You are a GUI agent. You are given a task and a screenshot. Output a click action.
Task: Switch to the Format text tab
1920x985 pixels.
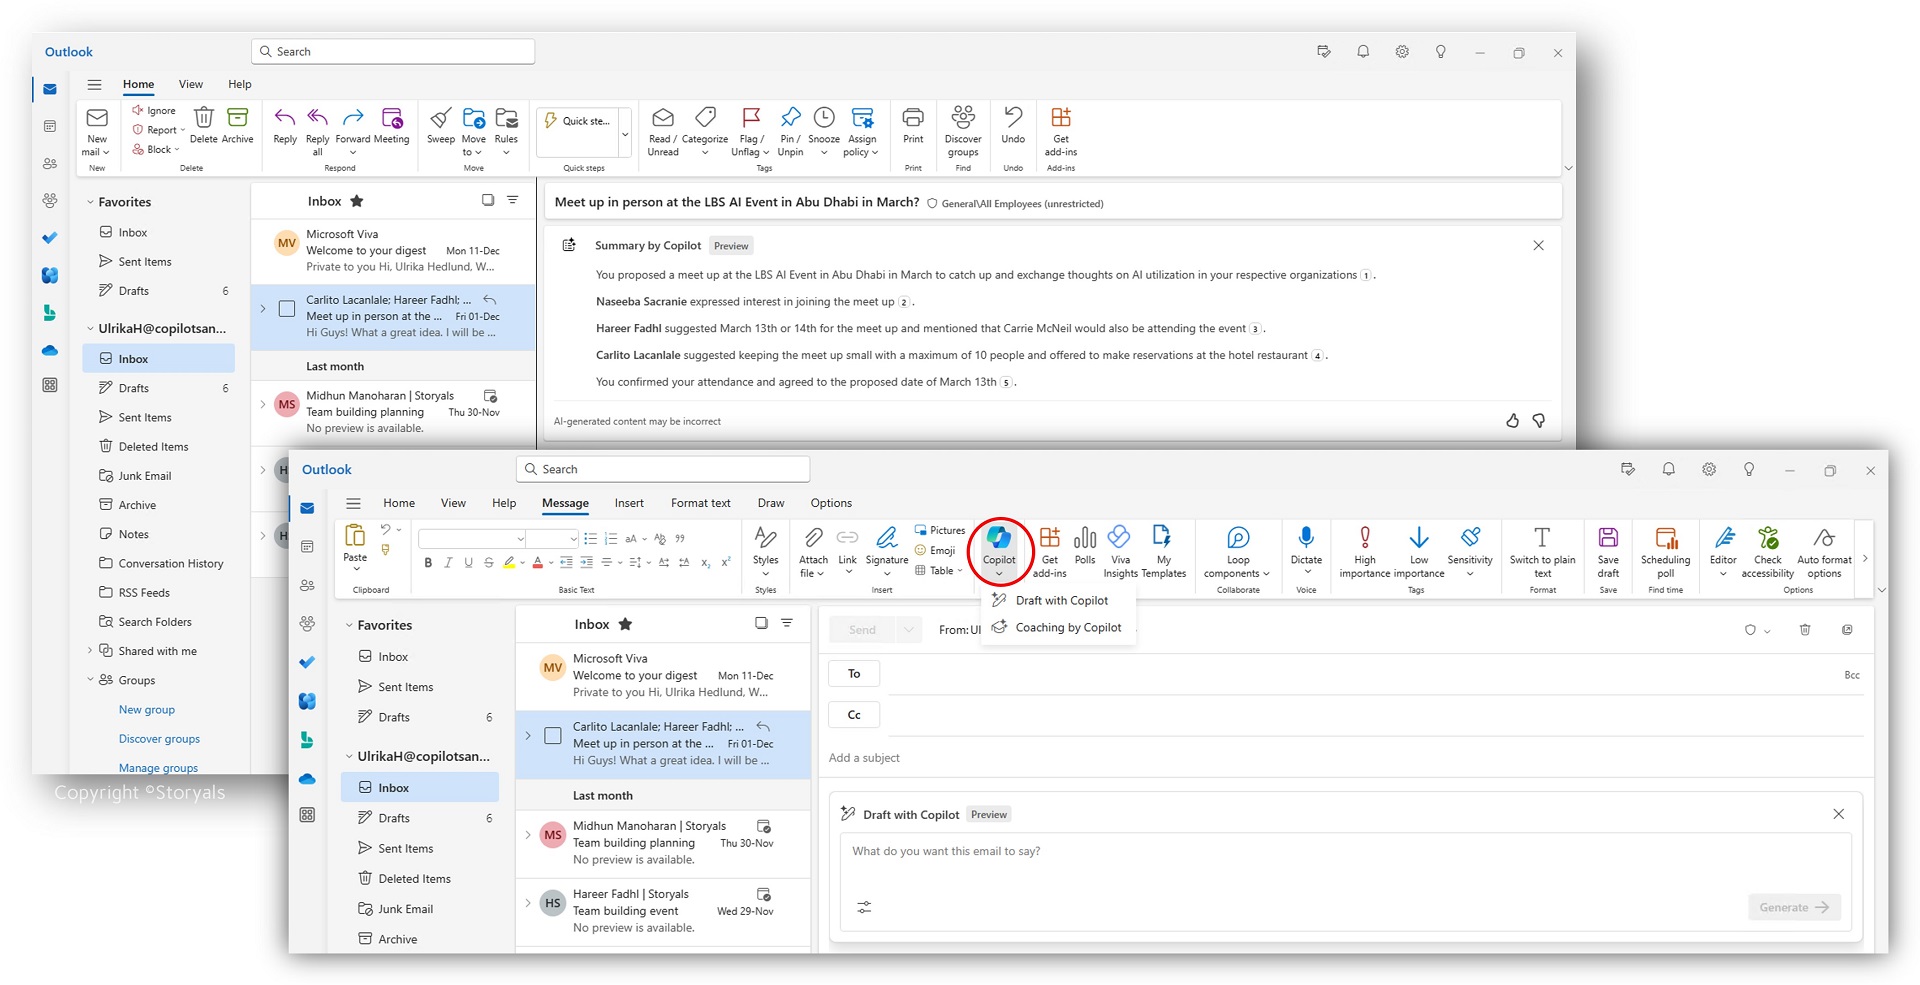click(x=700, y=503)
